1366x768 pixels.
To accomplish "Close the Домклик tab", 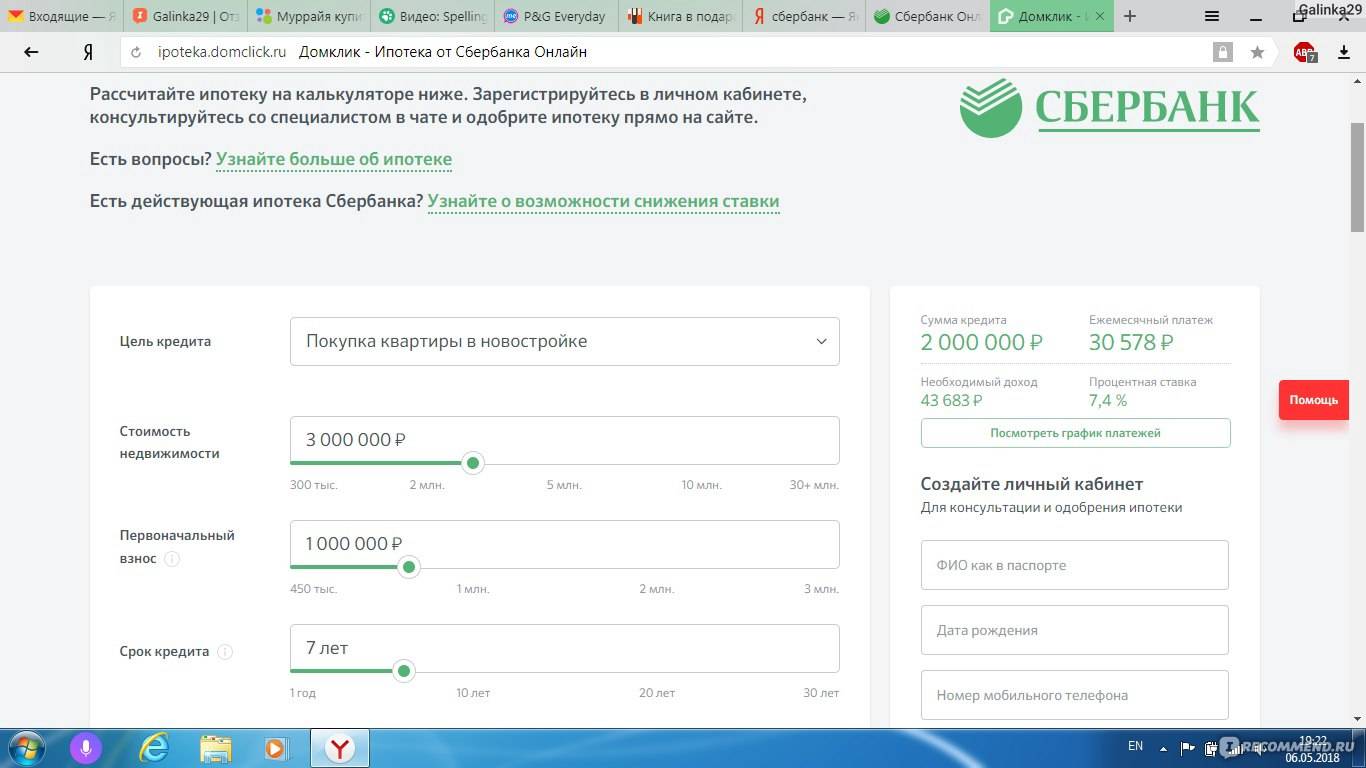I will tap(1101, 16).
